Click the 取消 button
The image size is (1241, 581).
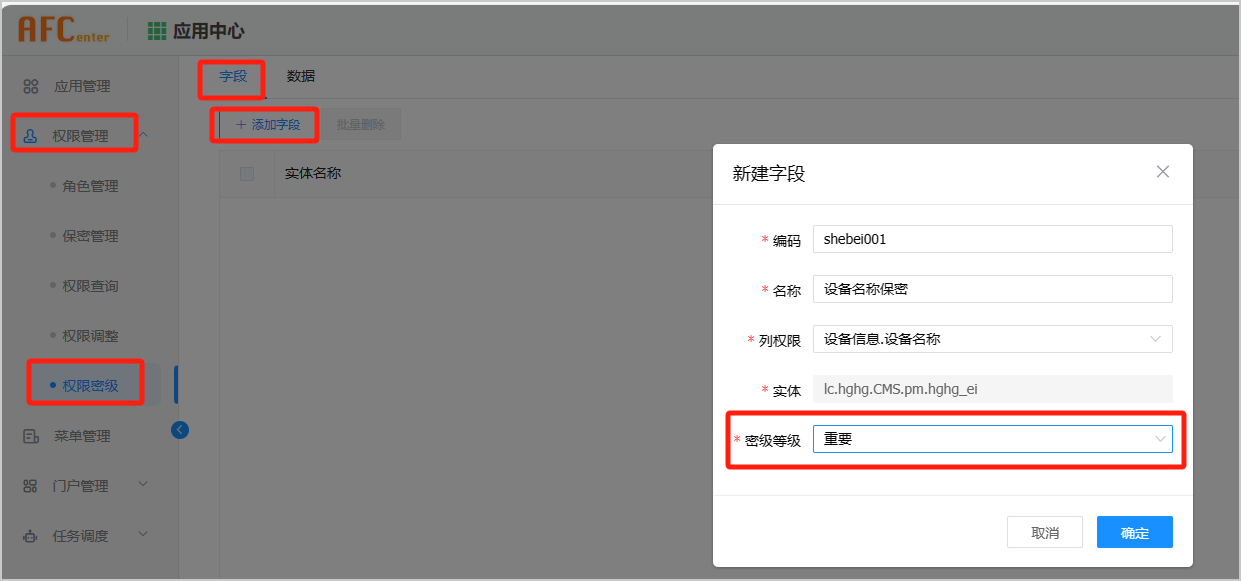(1044, 532)
